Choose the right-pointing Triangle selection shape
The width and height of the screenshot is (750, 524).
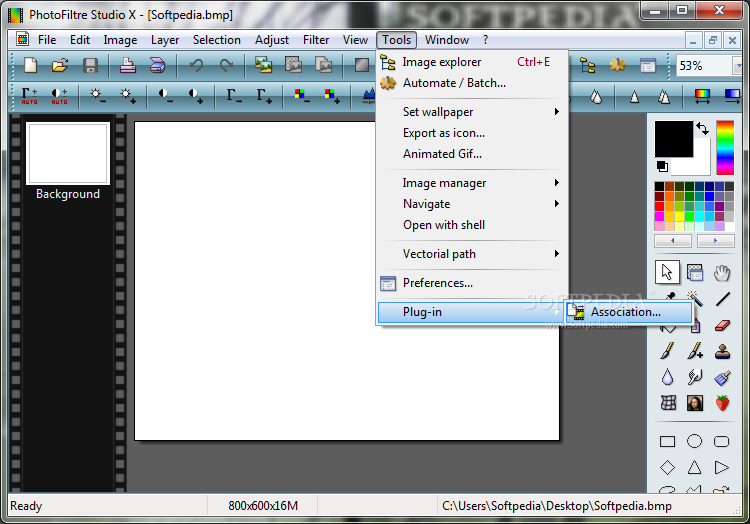[721, 467]
